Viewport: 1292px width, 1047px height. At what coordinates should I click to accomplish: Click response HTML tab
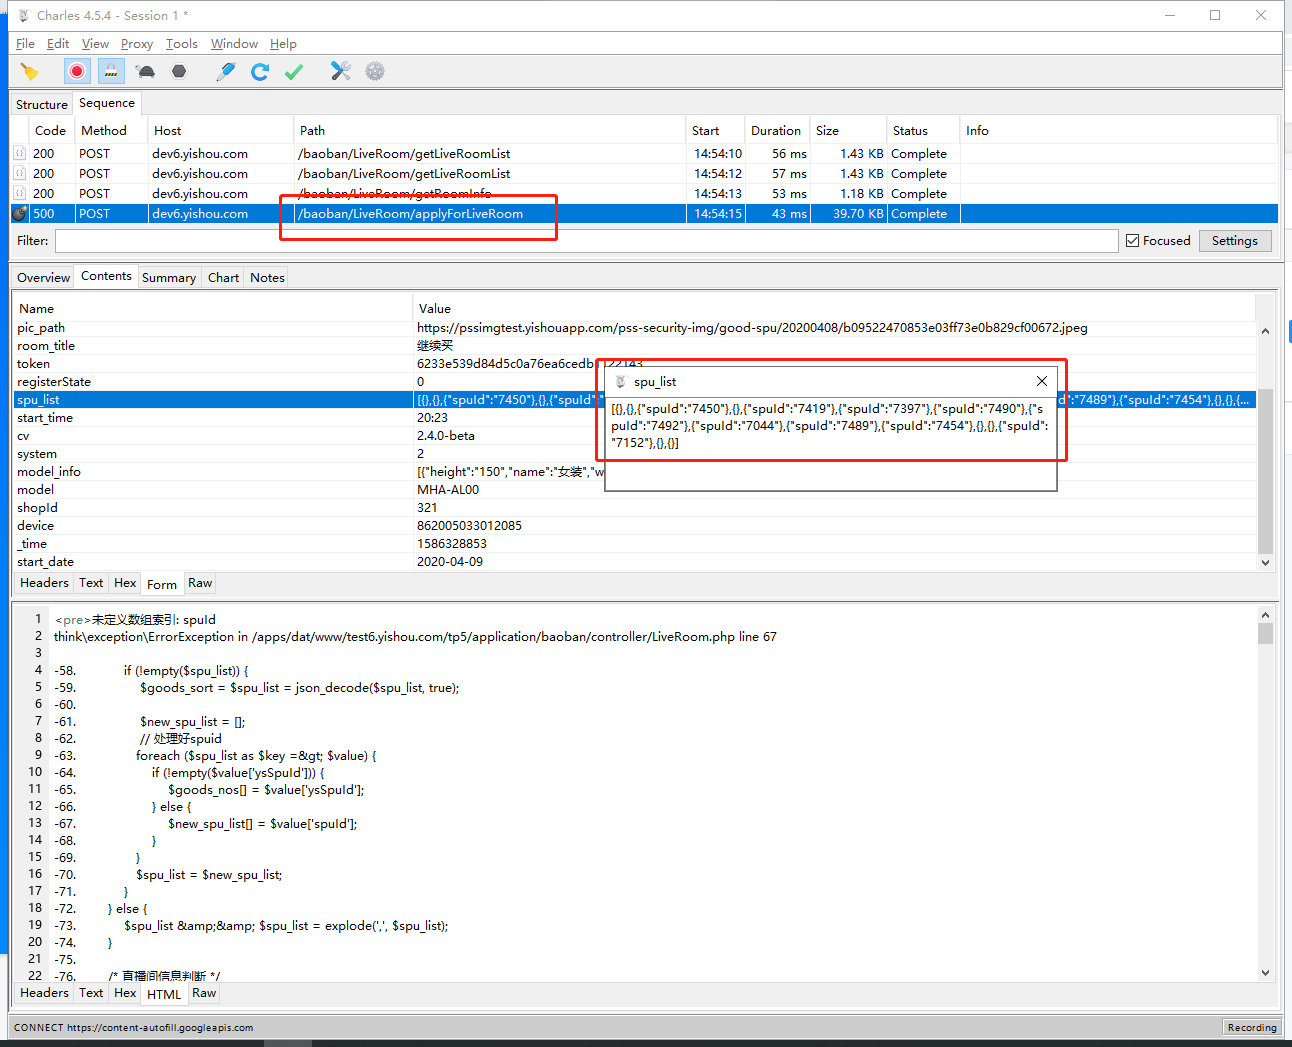164,994
